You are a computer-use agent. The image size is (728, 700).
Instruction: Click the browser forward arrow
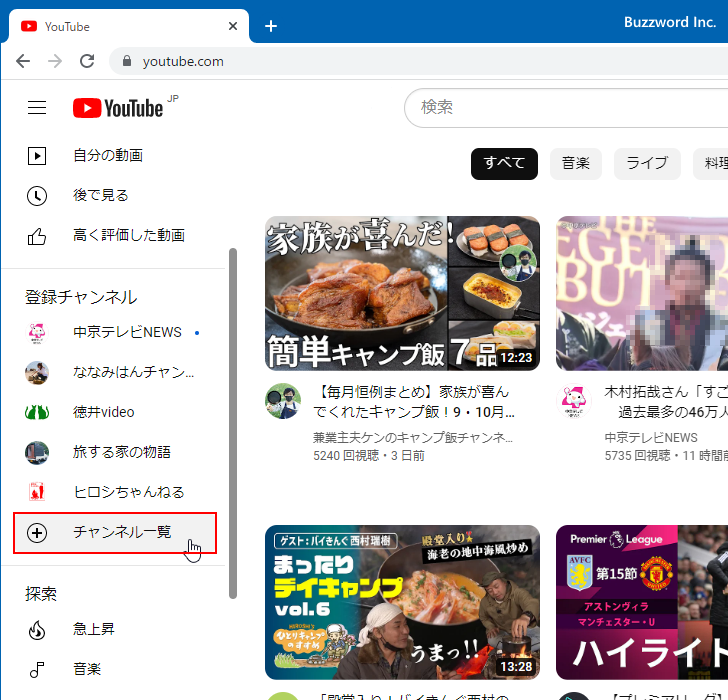pyautogui.click(x=55, y=61)
